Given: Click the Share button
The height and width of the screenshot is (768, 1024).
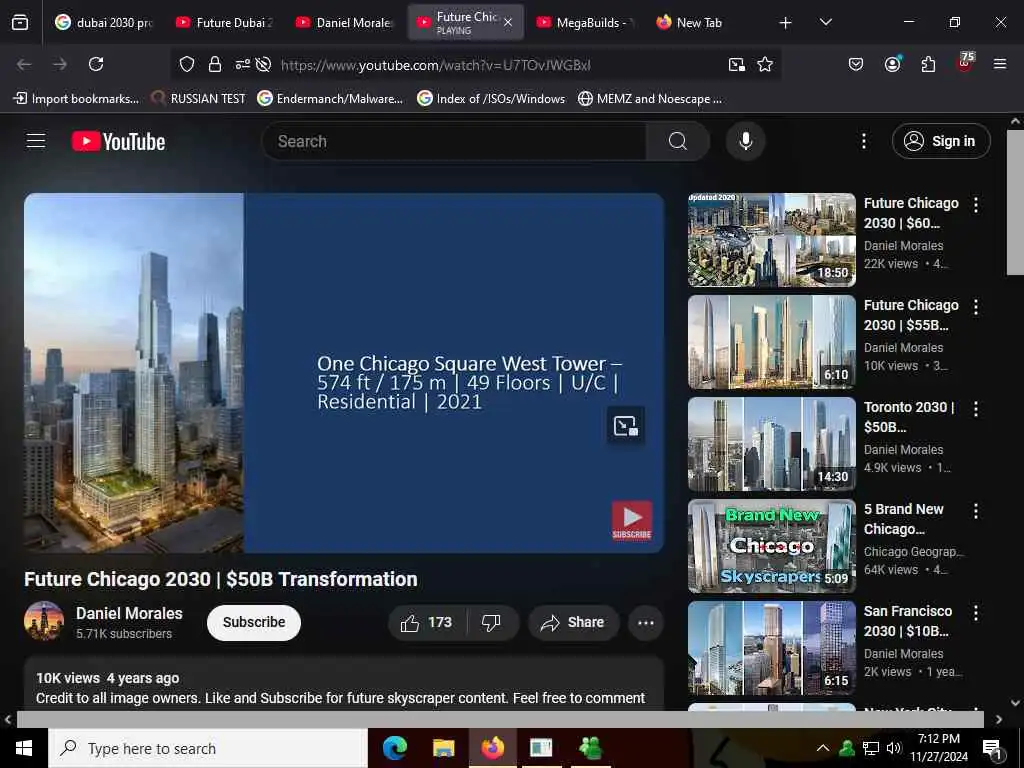Looking at the screenshot, I should click(x=573, y=622).
